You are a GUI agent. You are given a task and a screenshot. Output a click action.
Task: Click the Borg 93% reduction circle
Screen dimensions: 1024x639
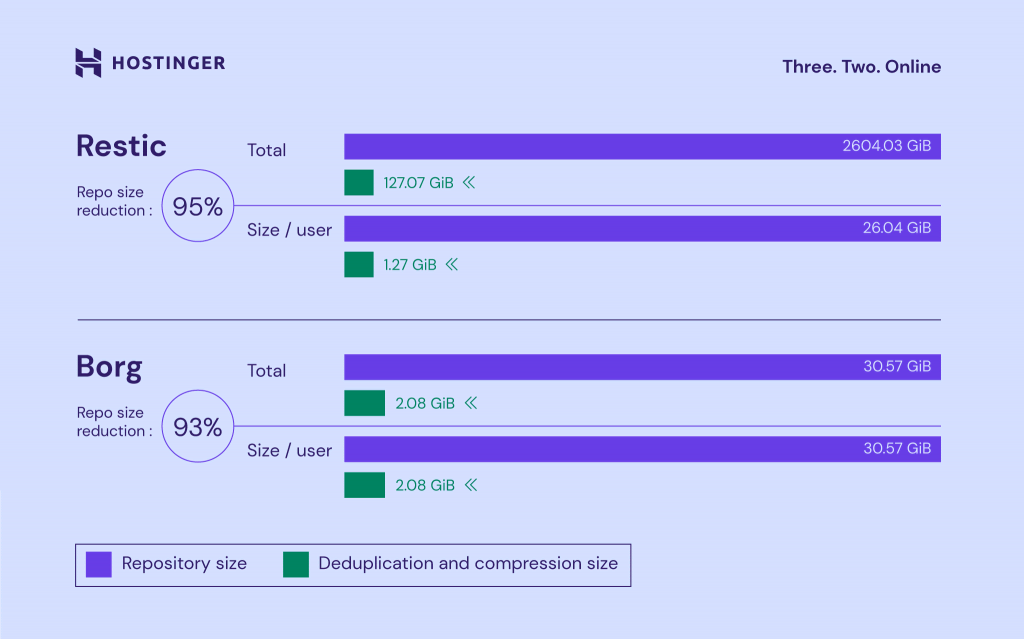click(x=197, y=427)
